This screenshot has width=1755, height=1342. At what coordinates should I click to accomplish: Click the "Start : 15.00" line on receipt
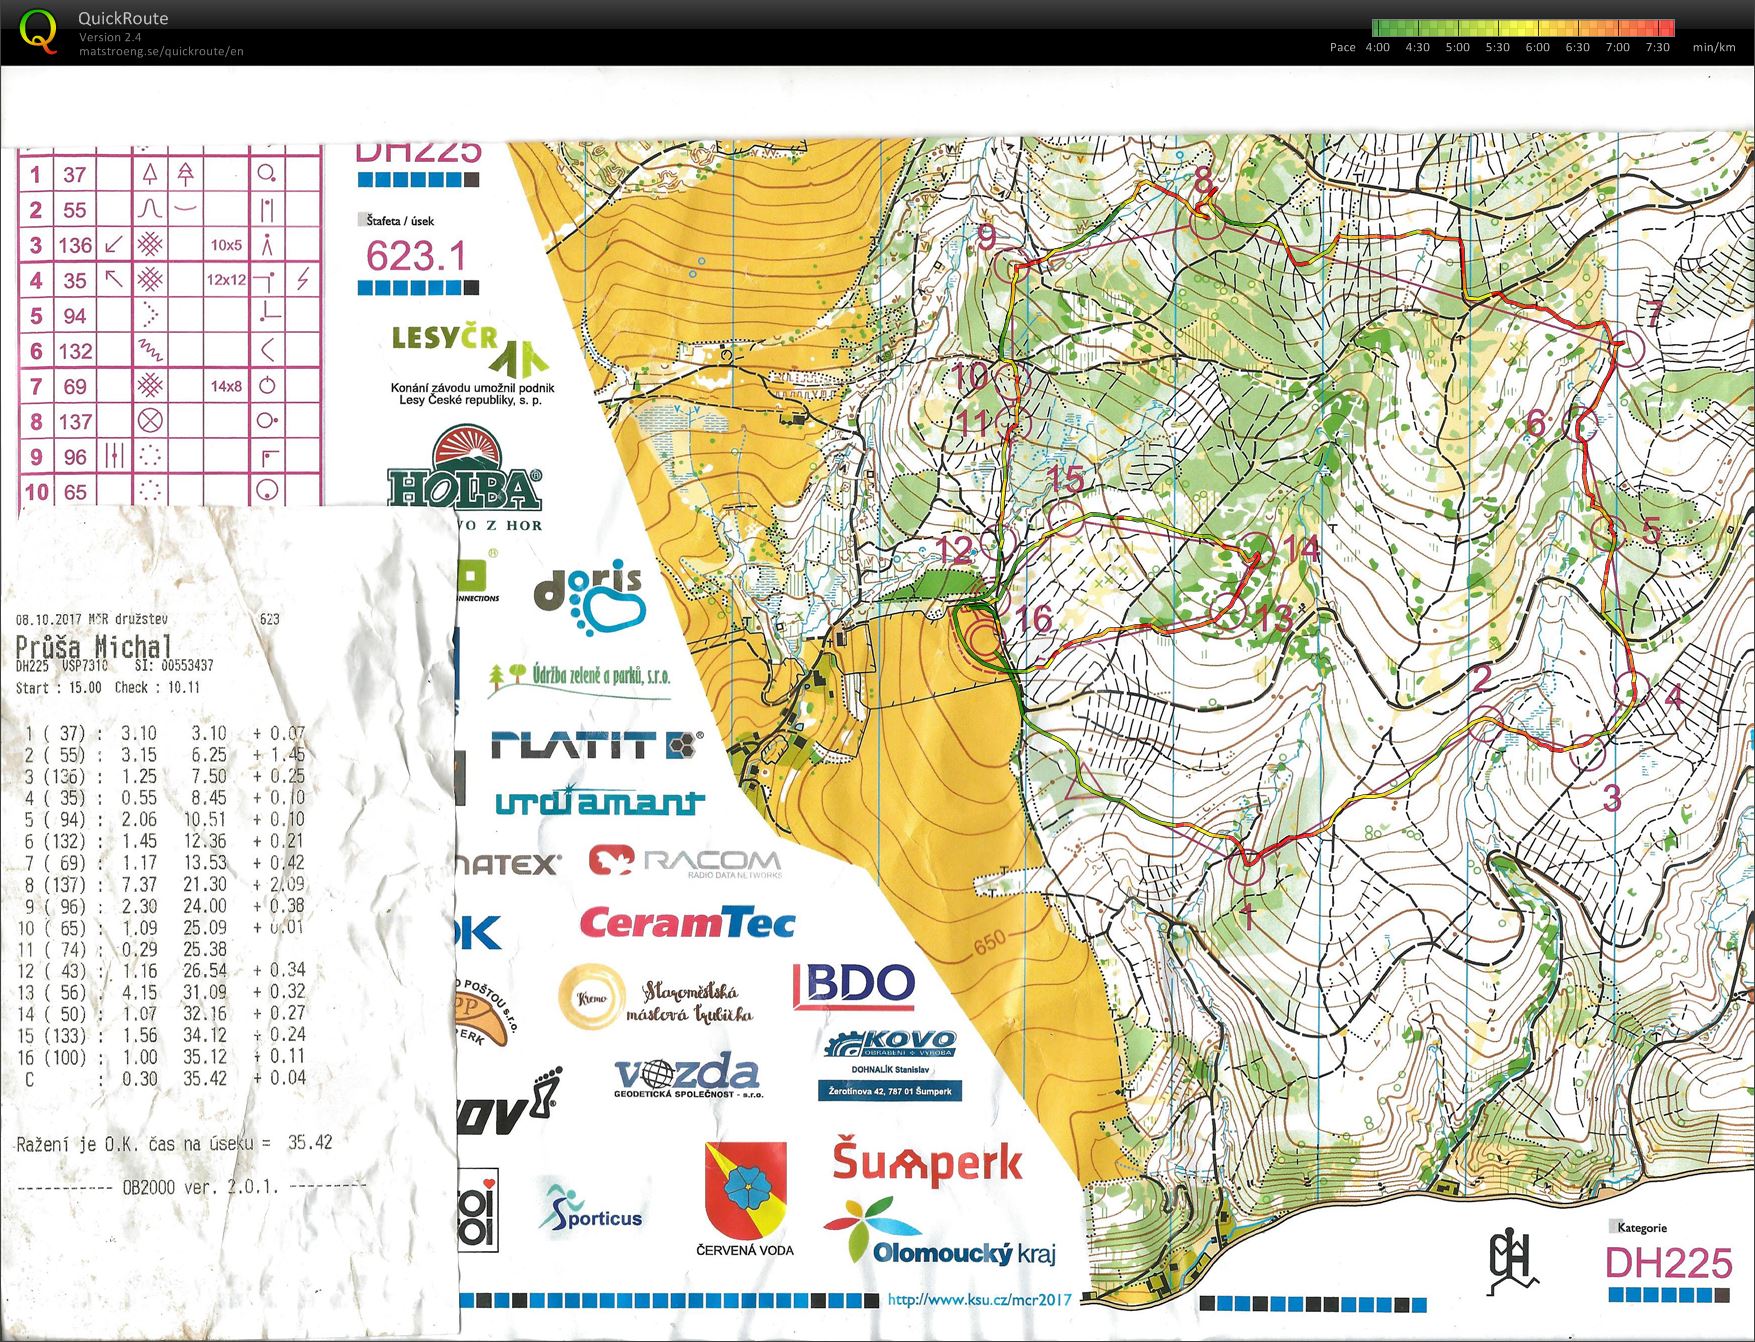click(59, 688)
